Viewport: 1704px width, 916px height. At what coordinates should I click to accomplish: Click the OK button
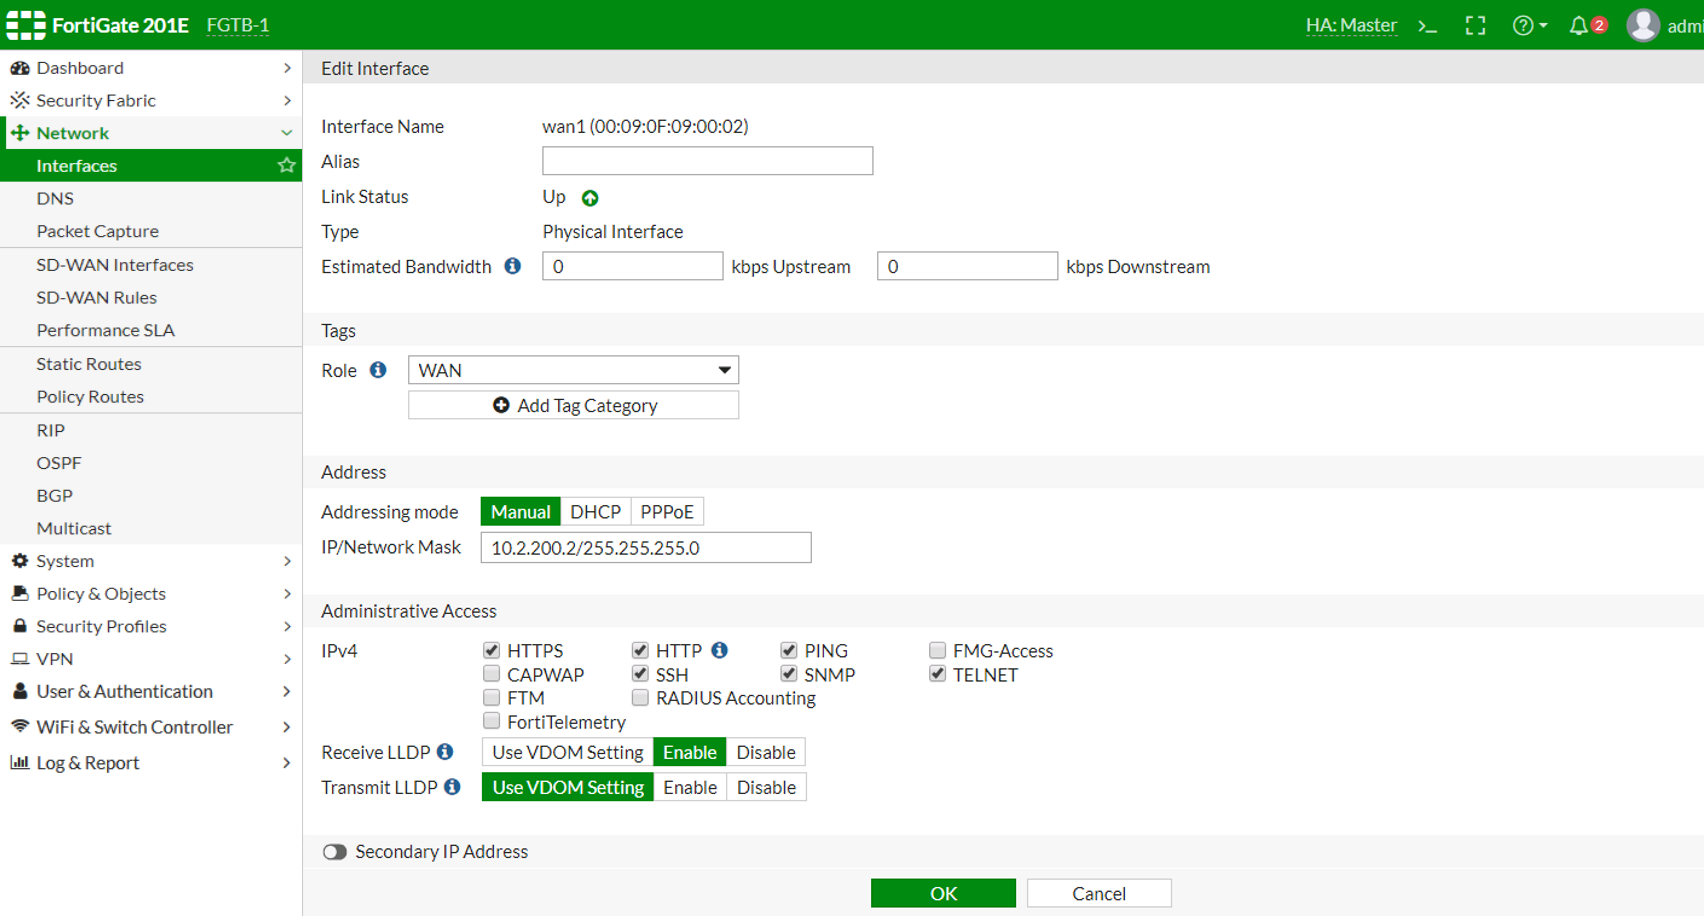943,893
